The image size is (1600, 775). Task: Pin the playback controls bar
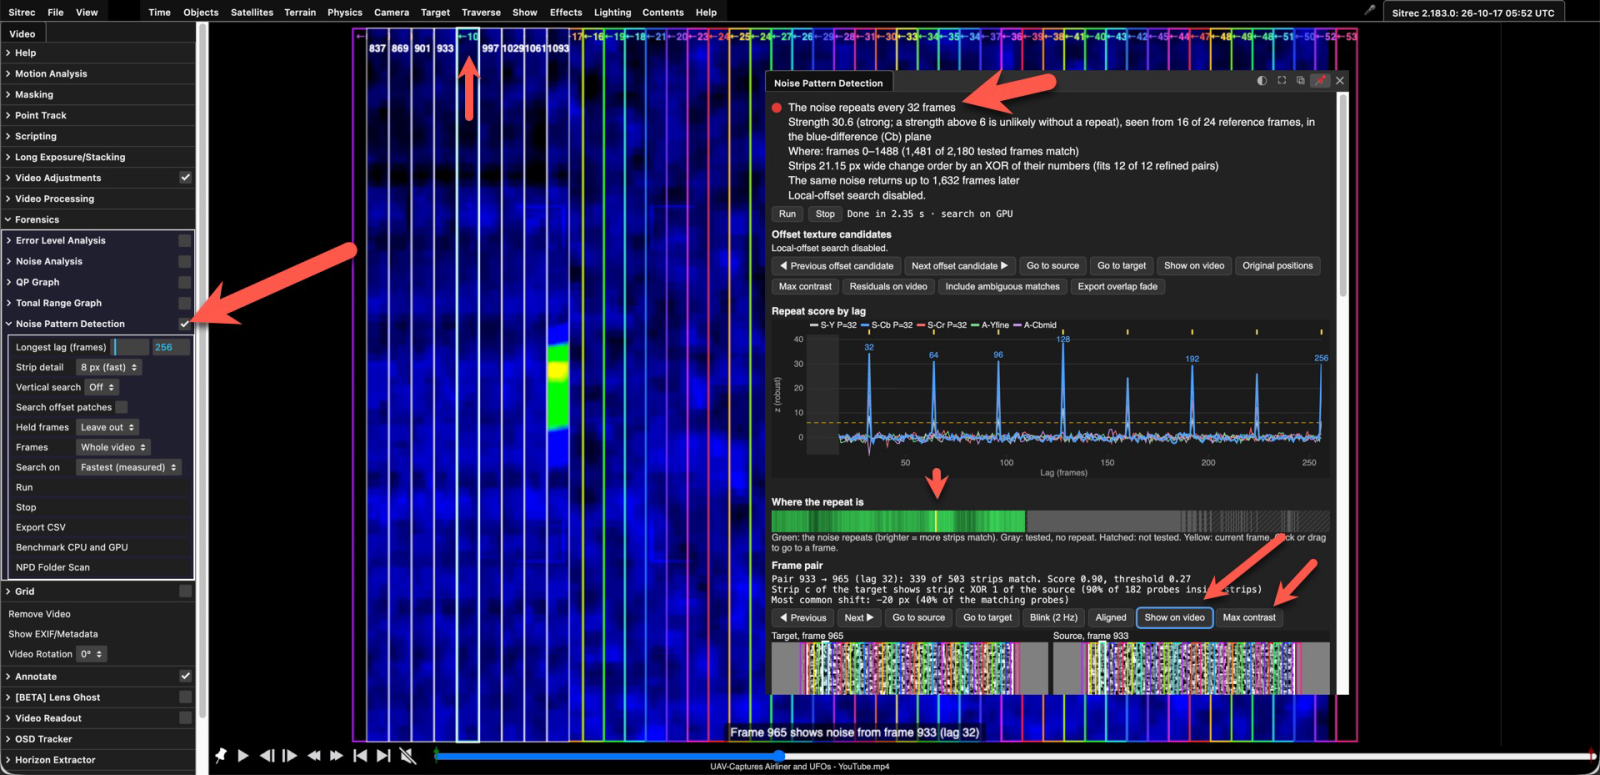click(220, 756)
